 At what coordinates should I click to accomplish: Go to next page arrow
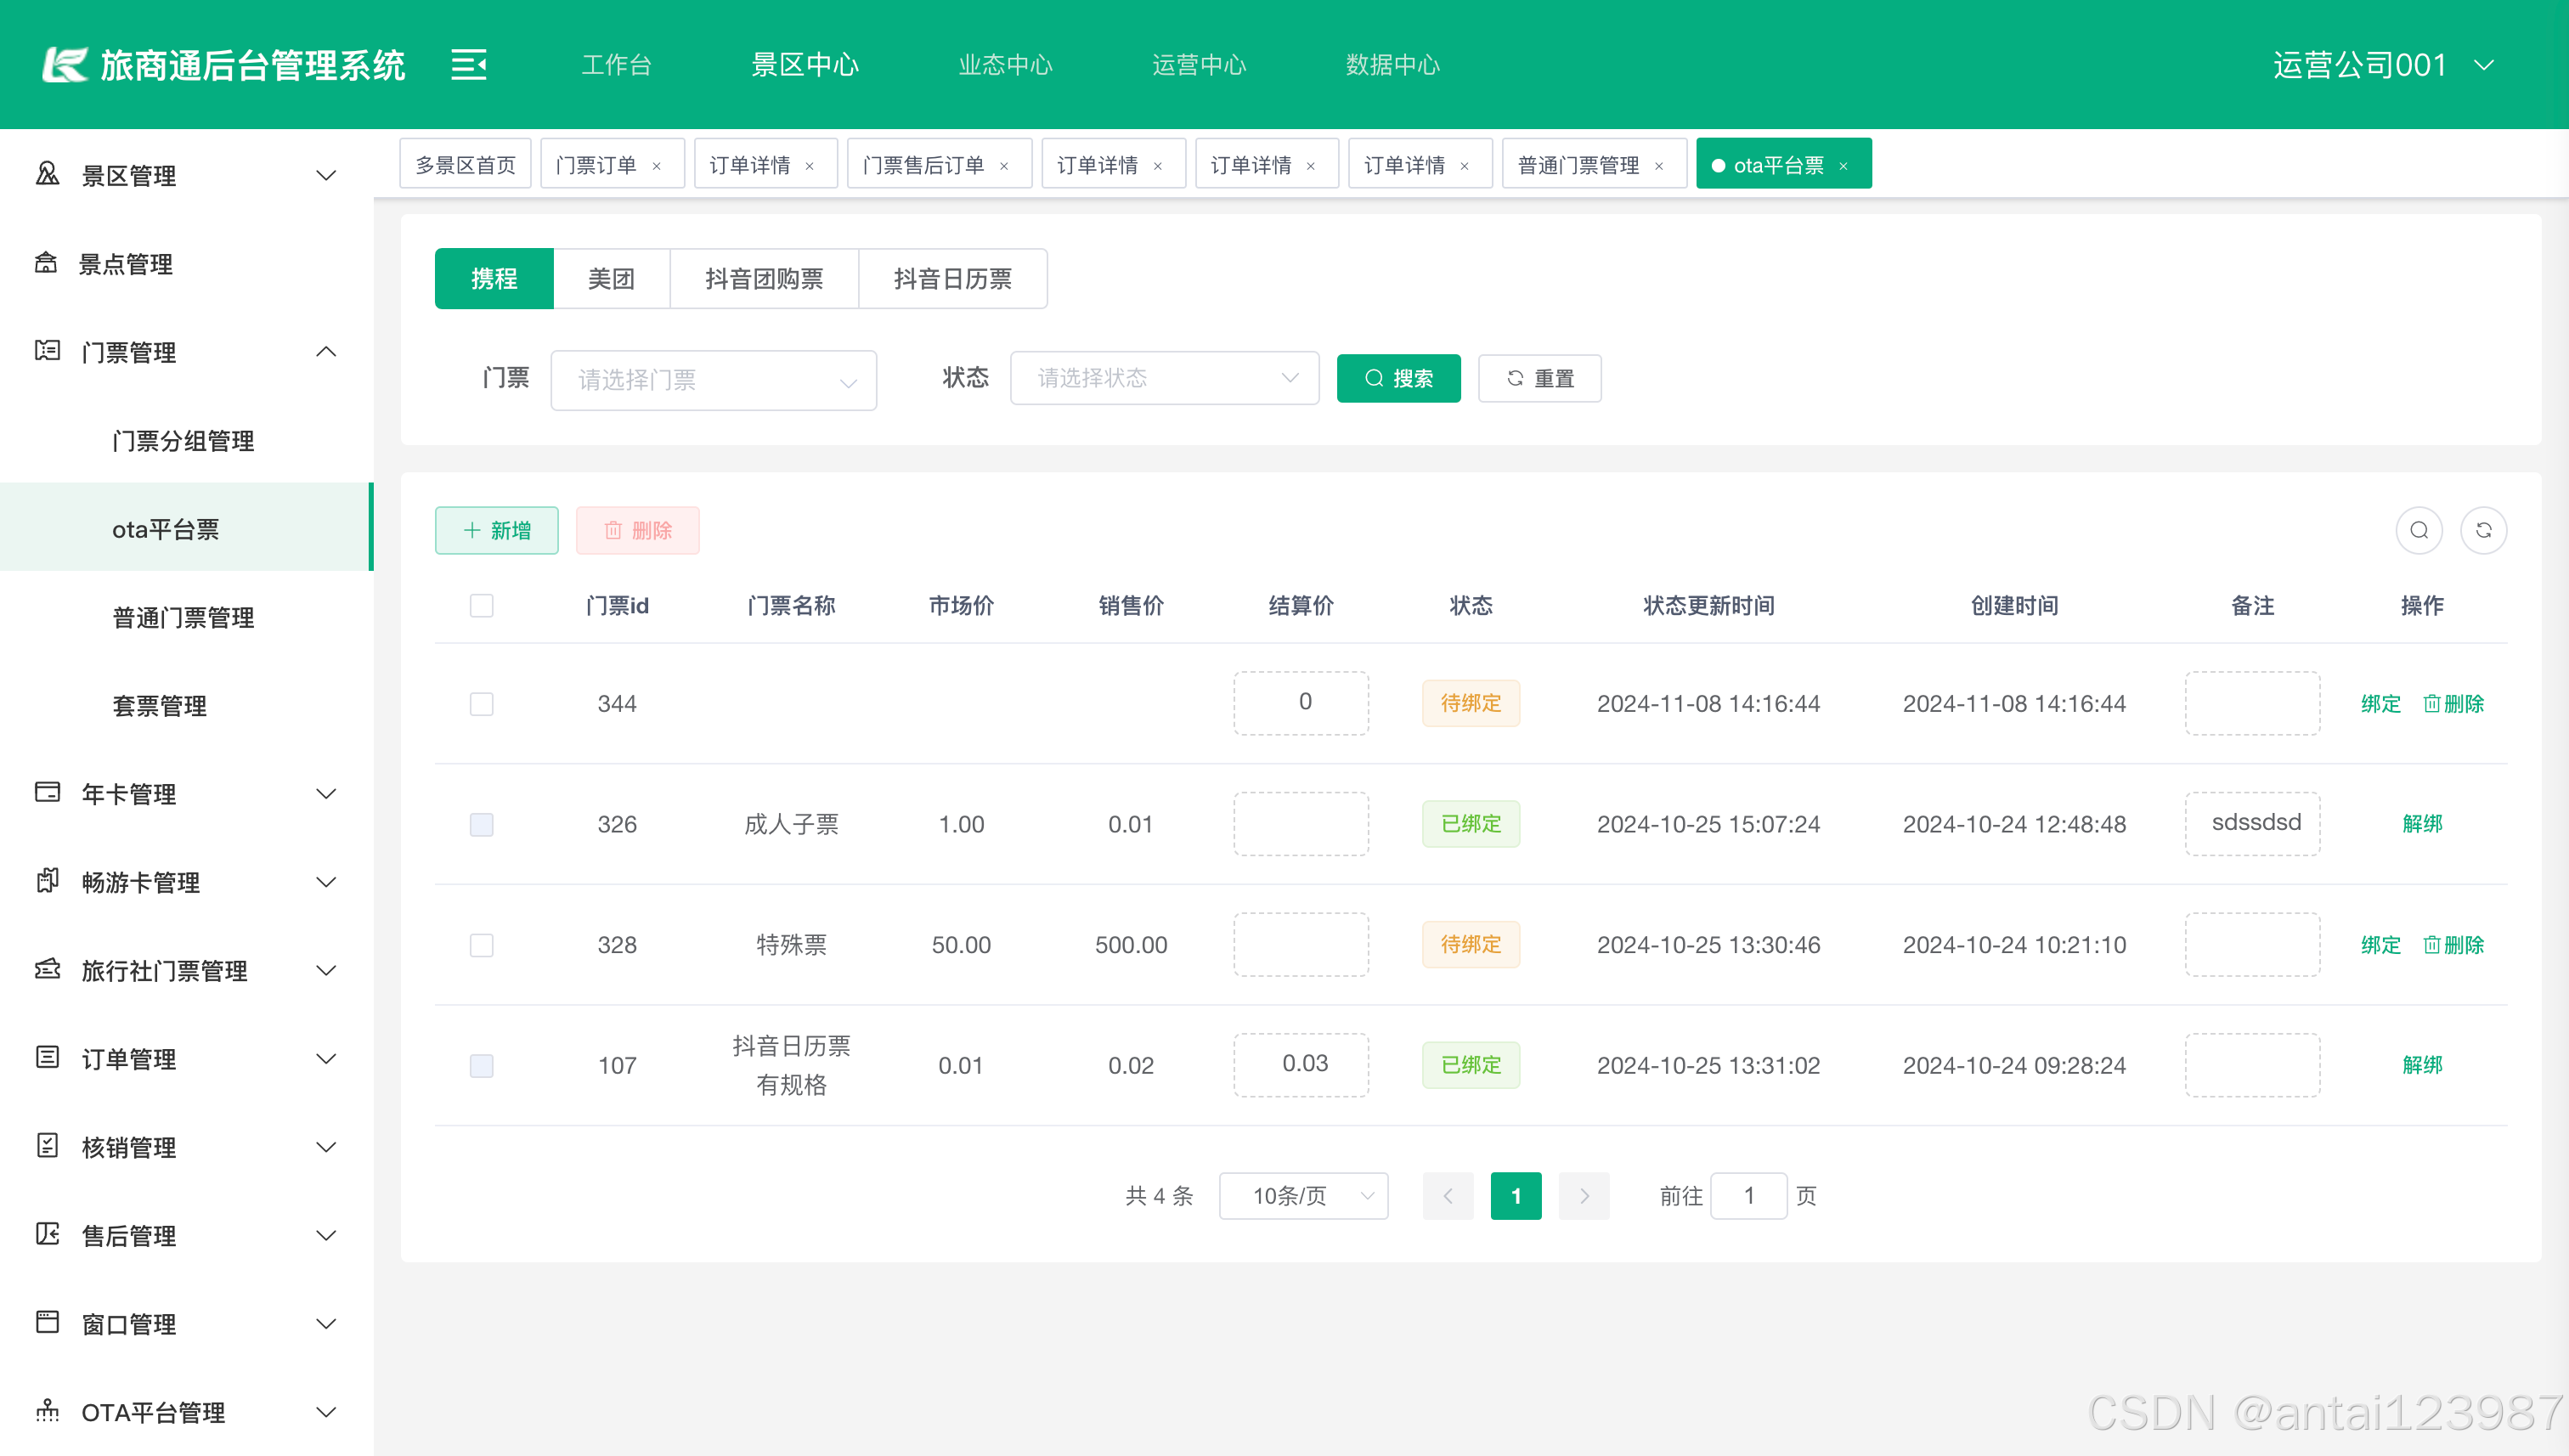pyautogui.click(x=1584, y=1196)
